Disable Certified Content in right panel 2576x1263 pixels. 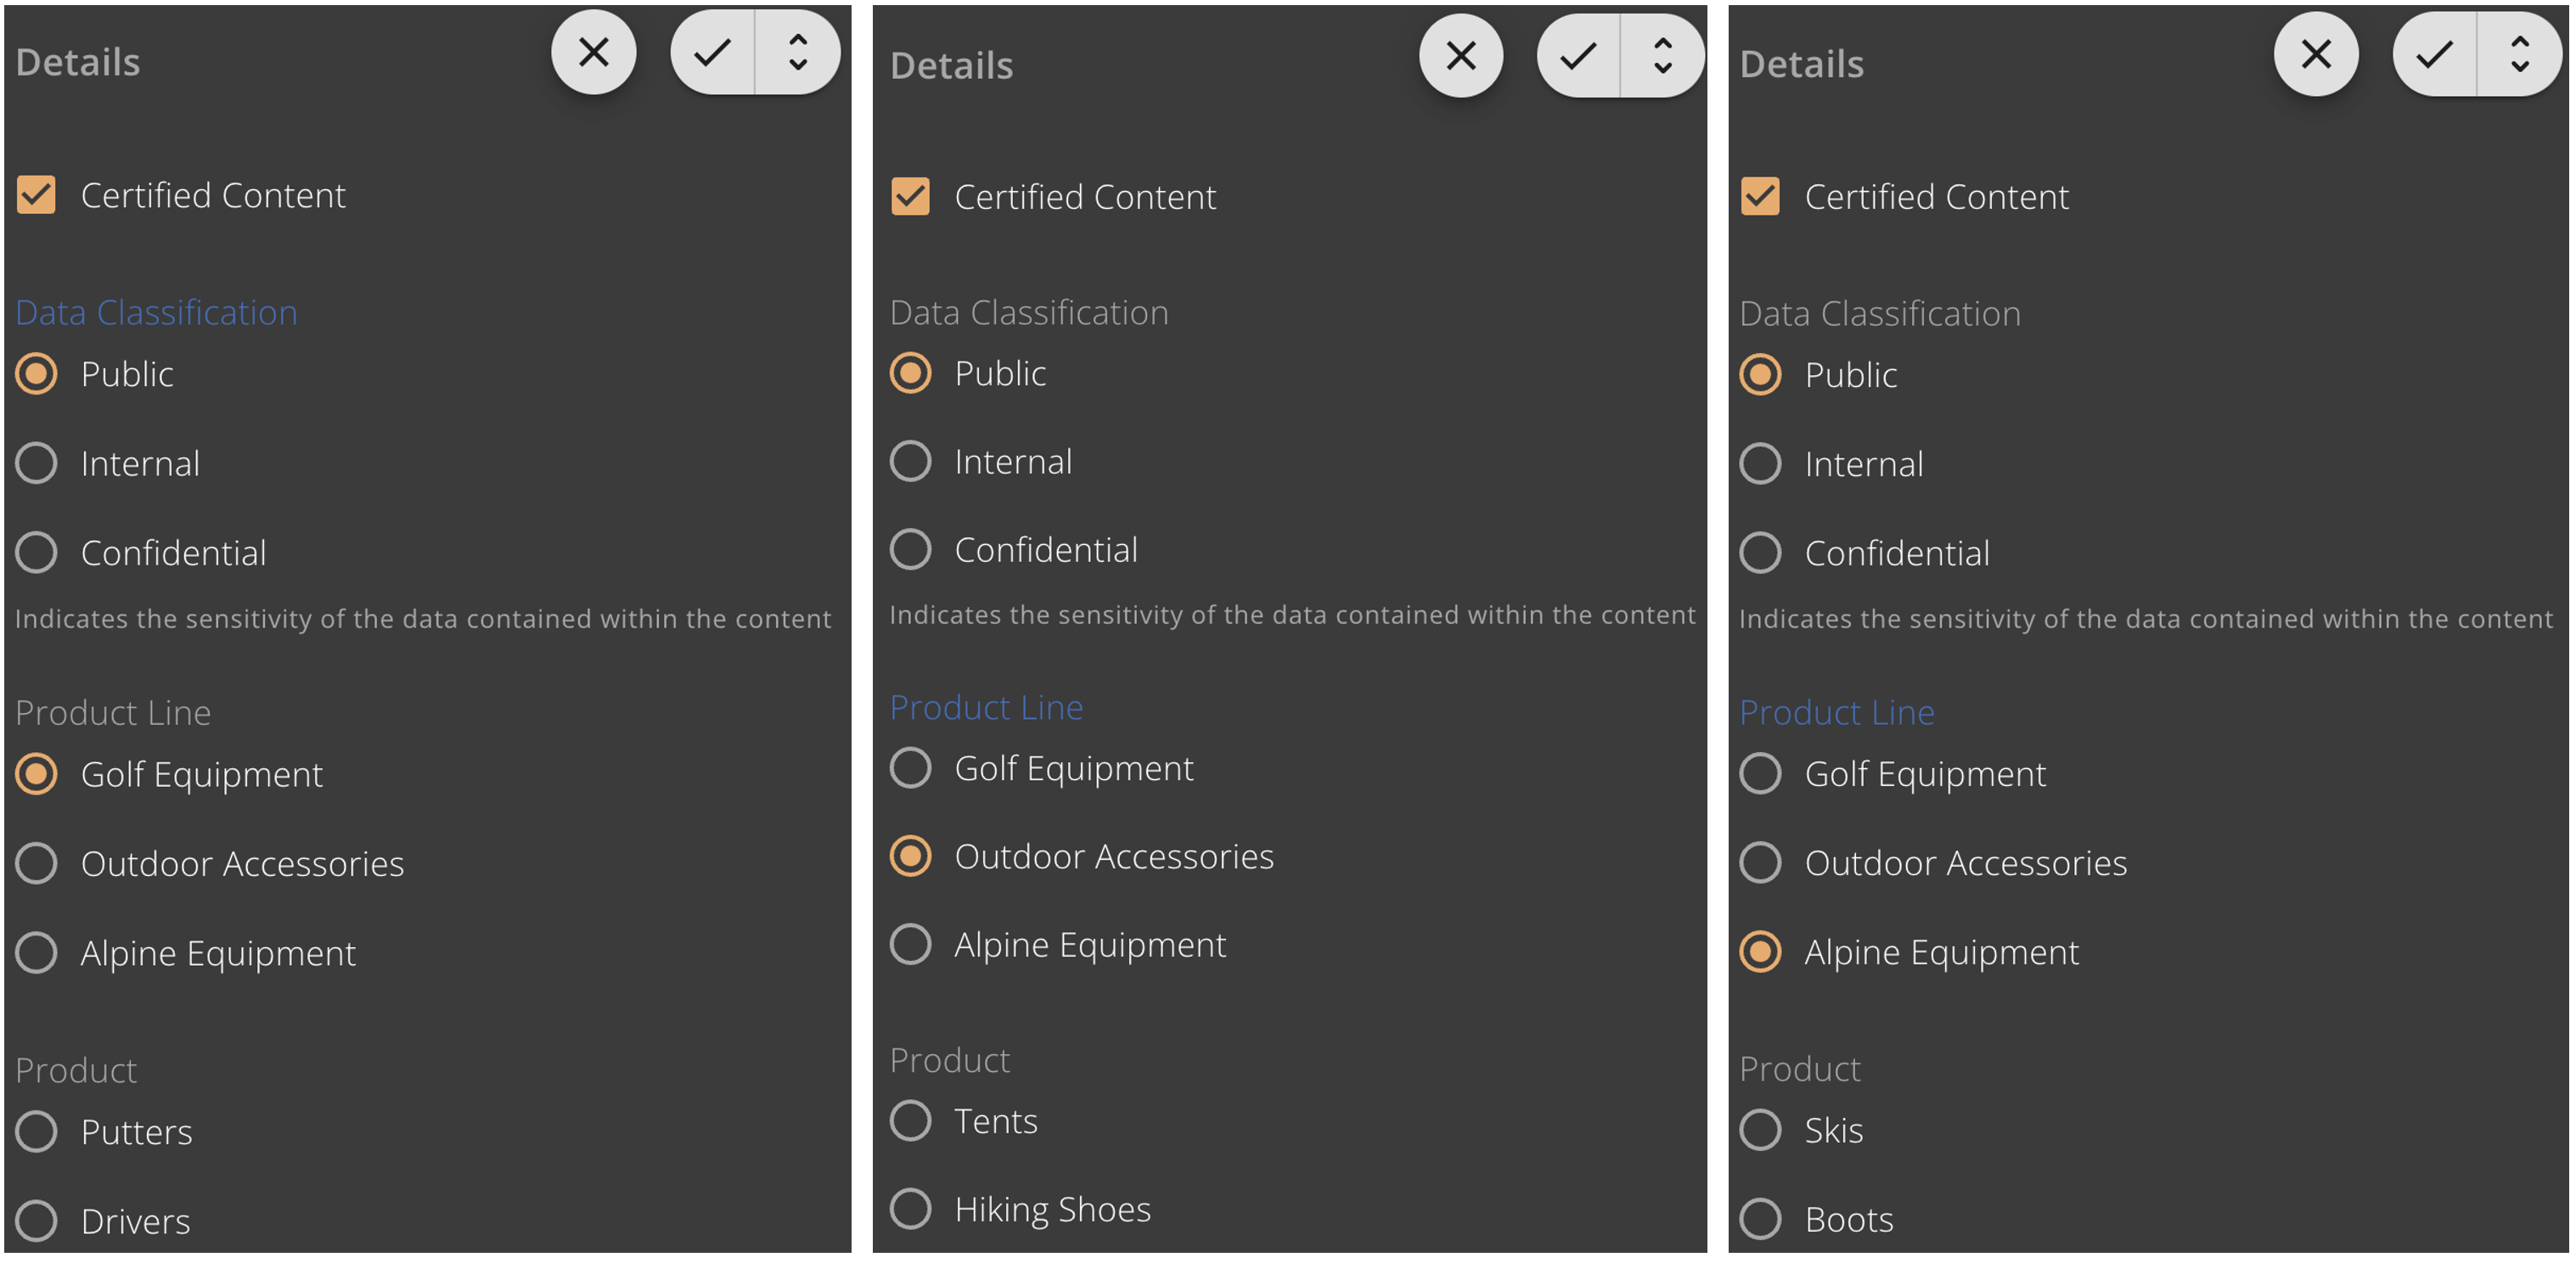coord(1760,197)
